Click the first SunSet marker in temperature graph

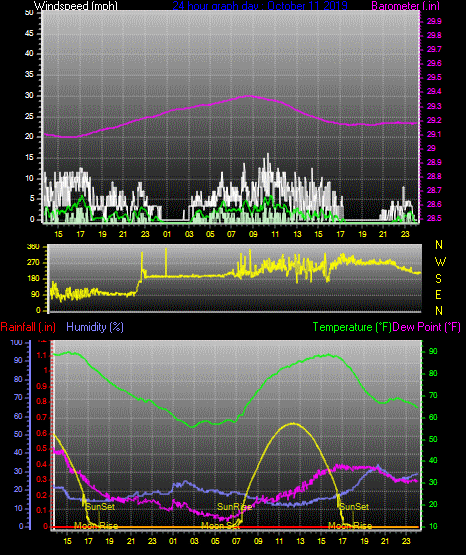tap(100, 507)
